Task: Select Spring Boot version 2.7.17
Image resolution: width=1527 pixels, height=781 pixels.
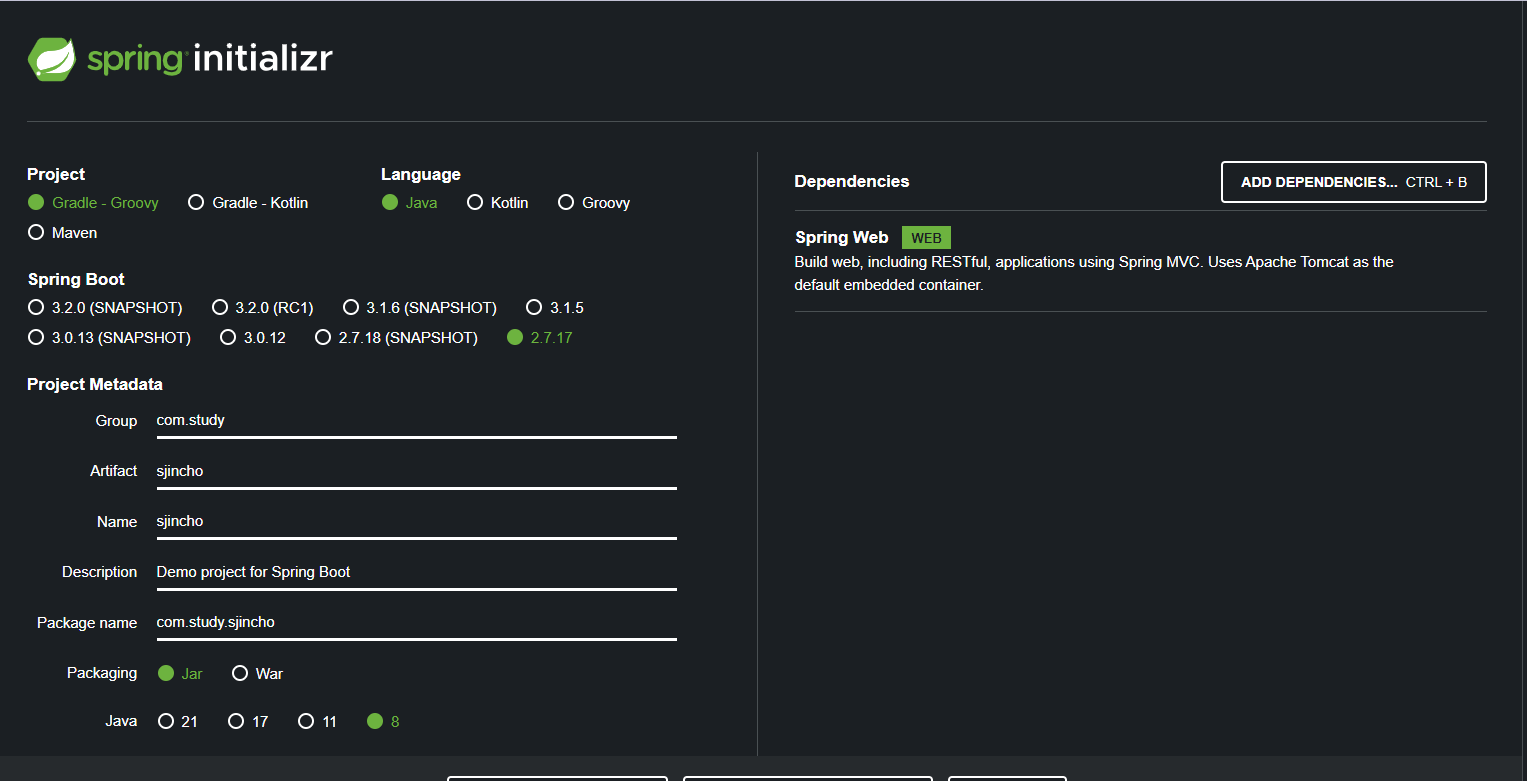Action: pyautogui.click(x=540, y=338)
